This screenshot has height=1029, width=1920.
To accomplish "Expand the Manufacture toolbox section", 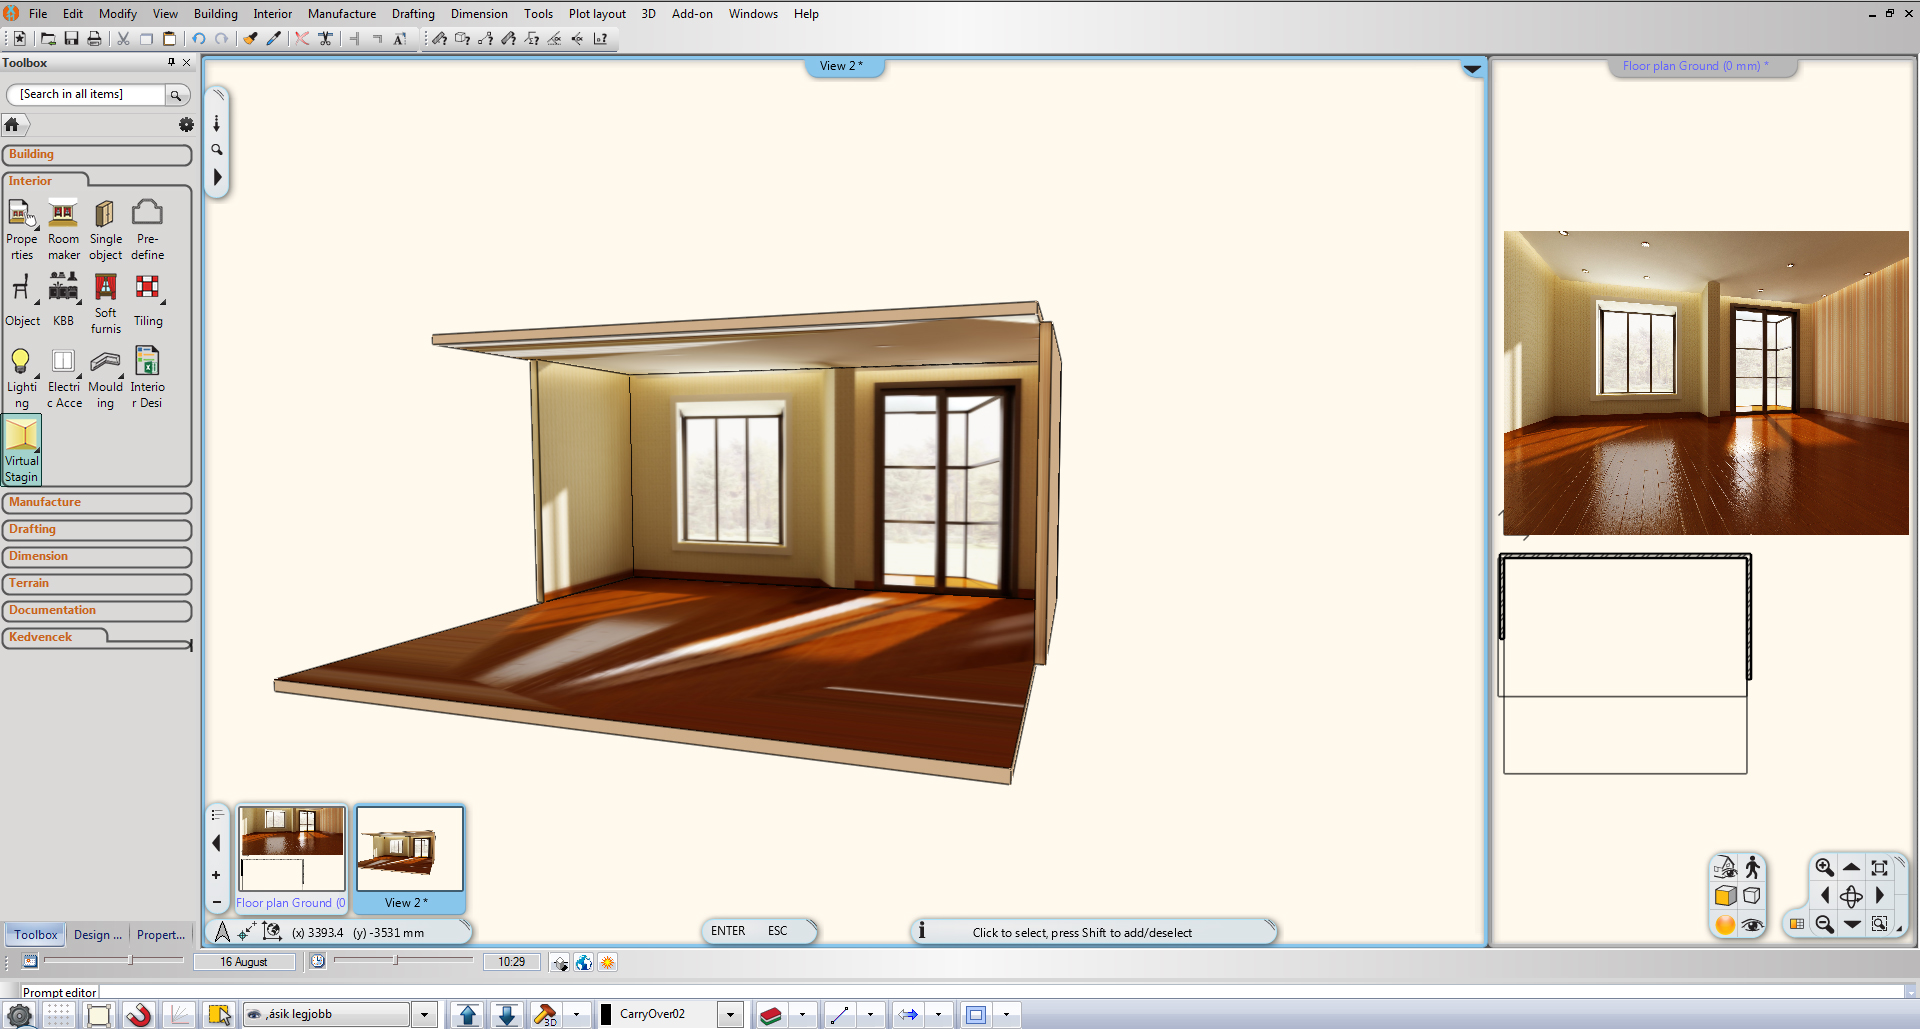I will point(96,503).
